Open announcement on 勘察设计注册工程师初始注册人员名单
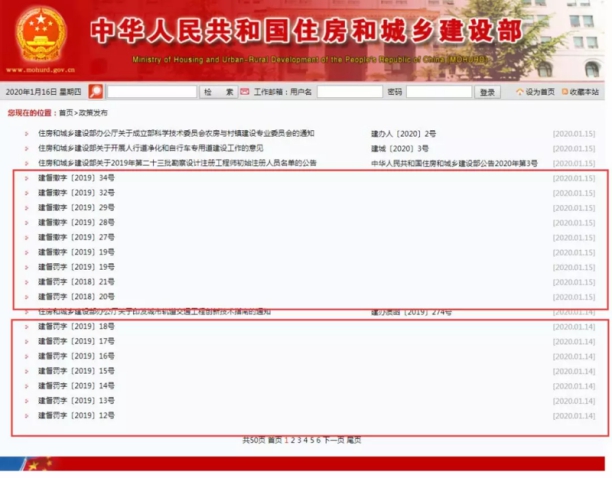The image size is (612, 478). coord(177,163)
